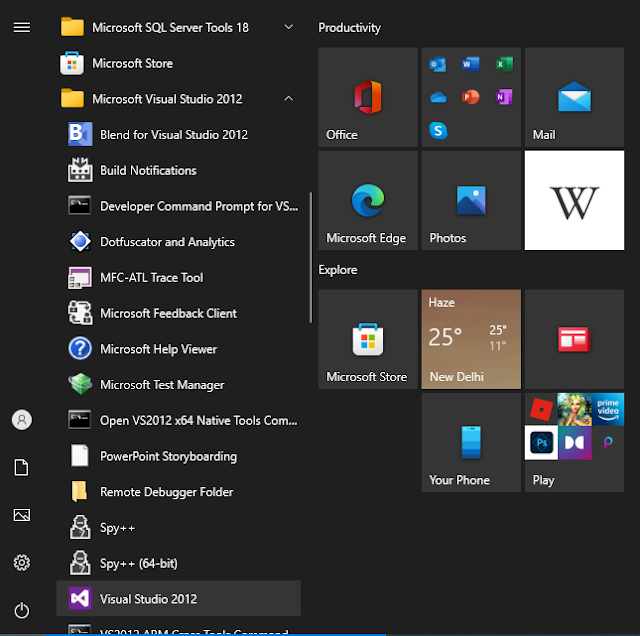Click the Roblox icon in Play tile

(541, 409)
